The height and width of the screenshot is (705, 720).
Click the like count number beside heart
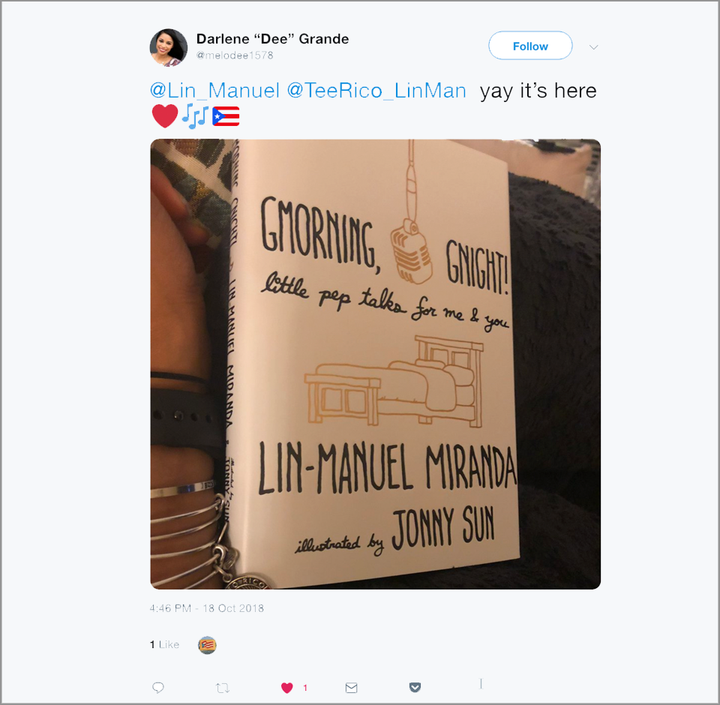coord(305,688)
